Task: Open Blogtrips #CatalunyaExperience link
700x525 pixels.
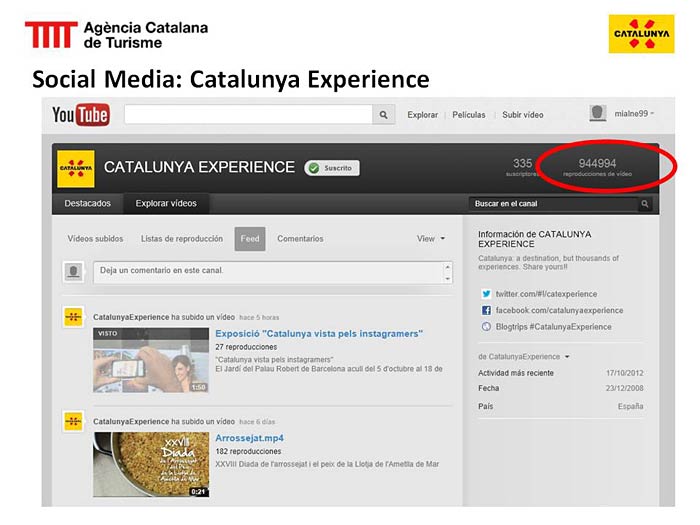Action: [x=554, y=327]
